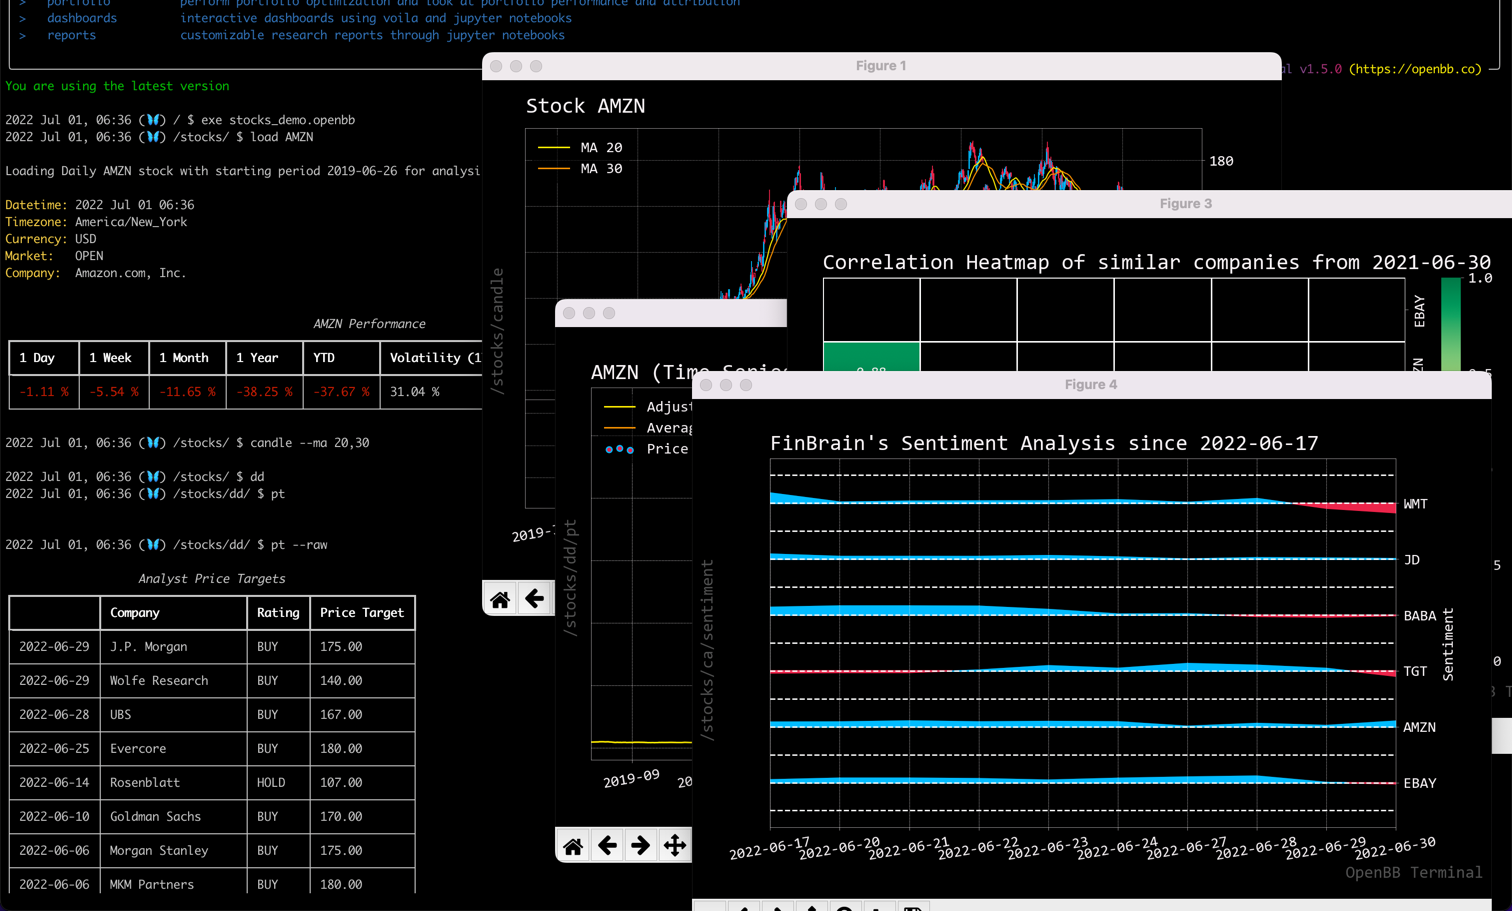
Task: Close the Figure 3 window
Action: pos(801,204)
